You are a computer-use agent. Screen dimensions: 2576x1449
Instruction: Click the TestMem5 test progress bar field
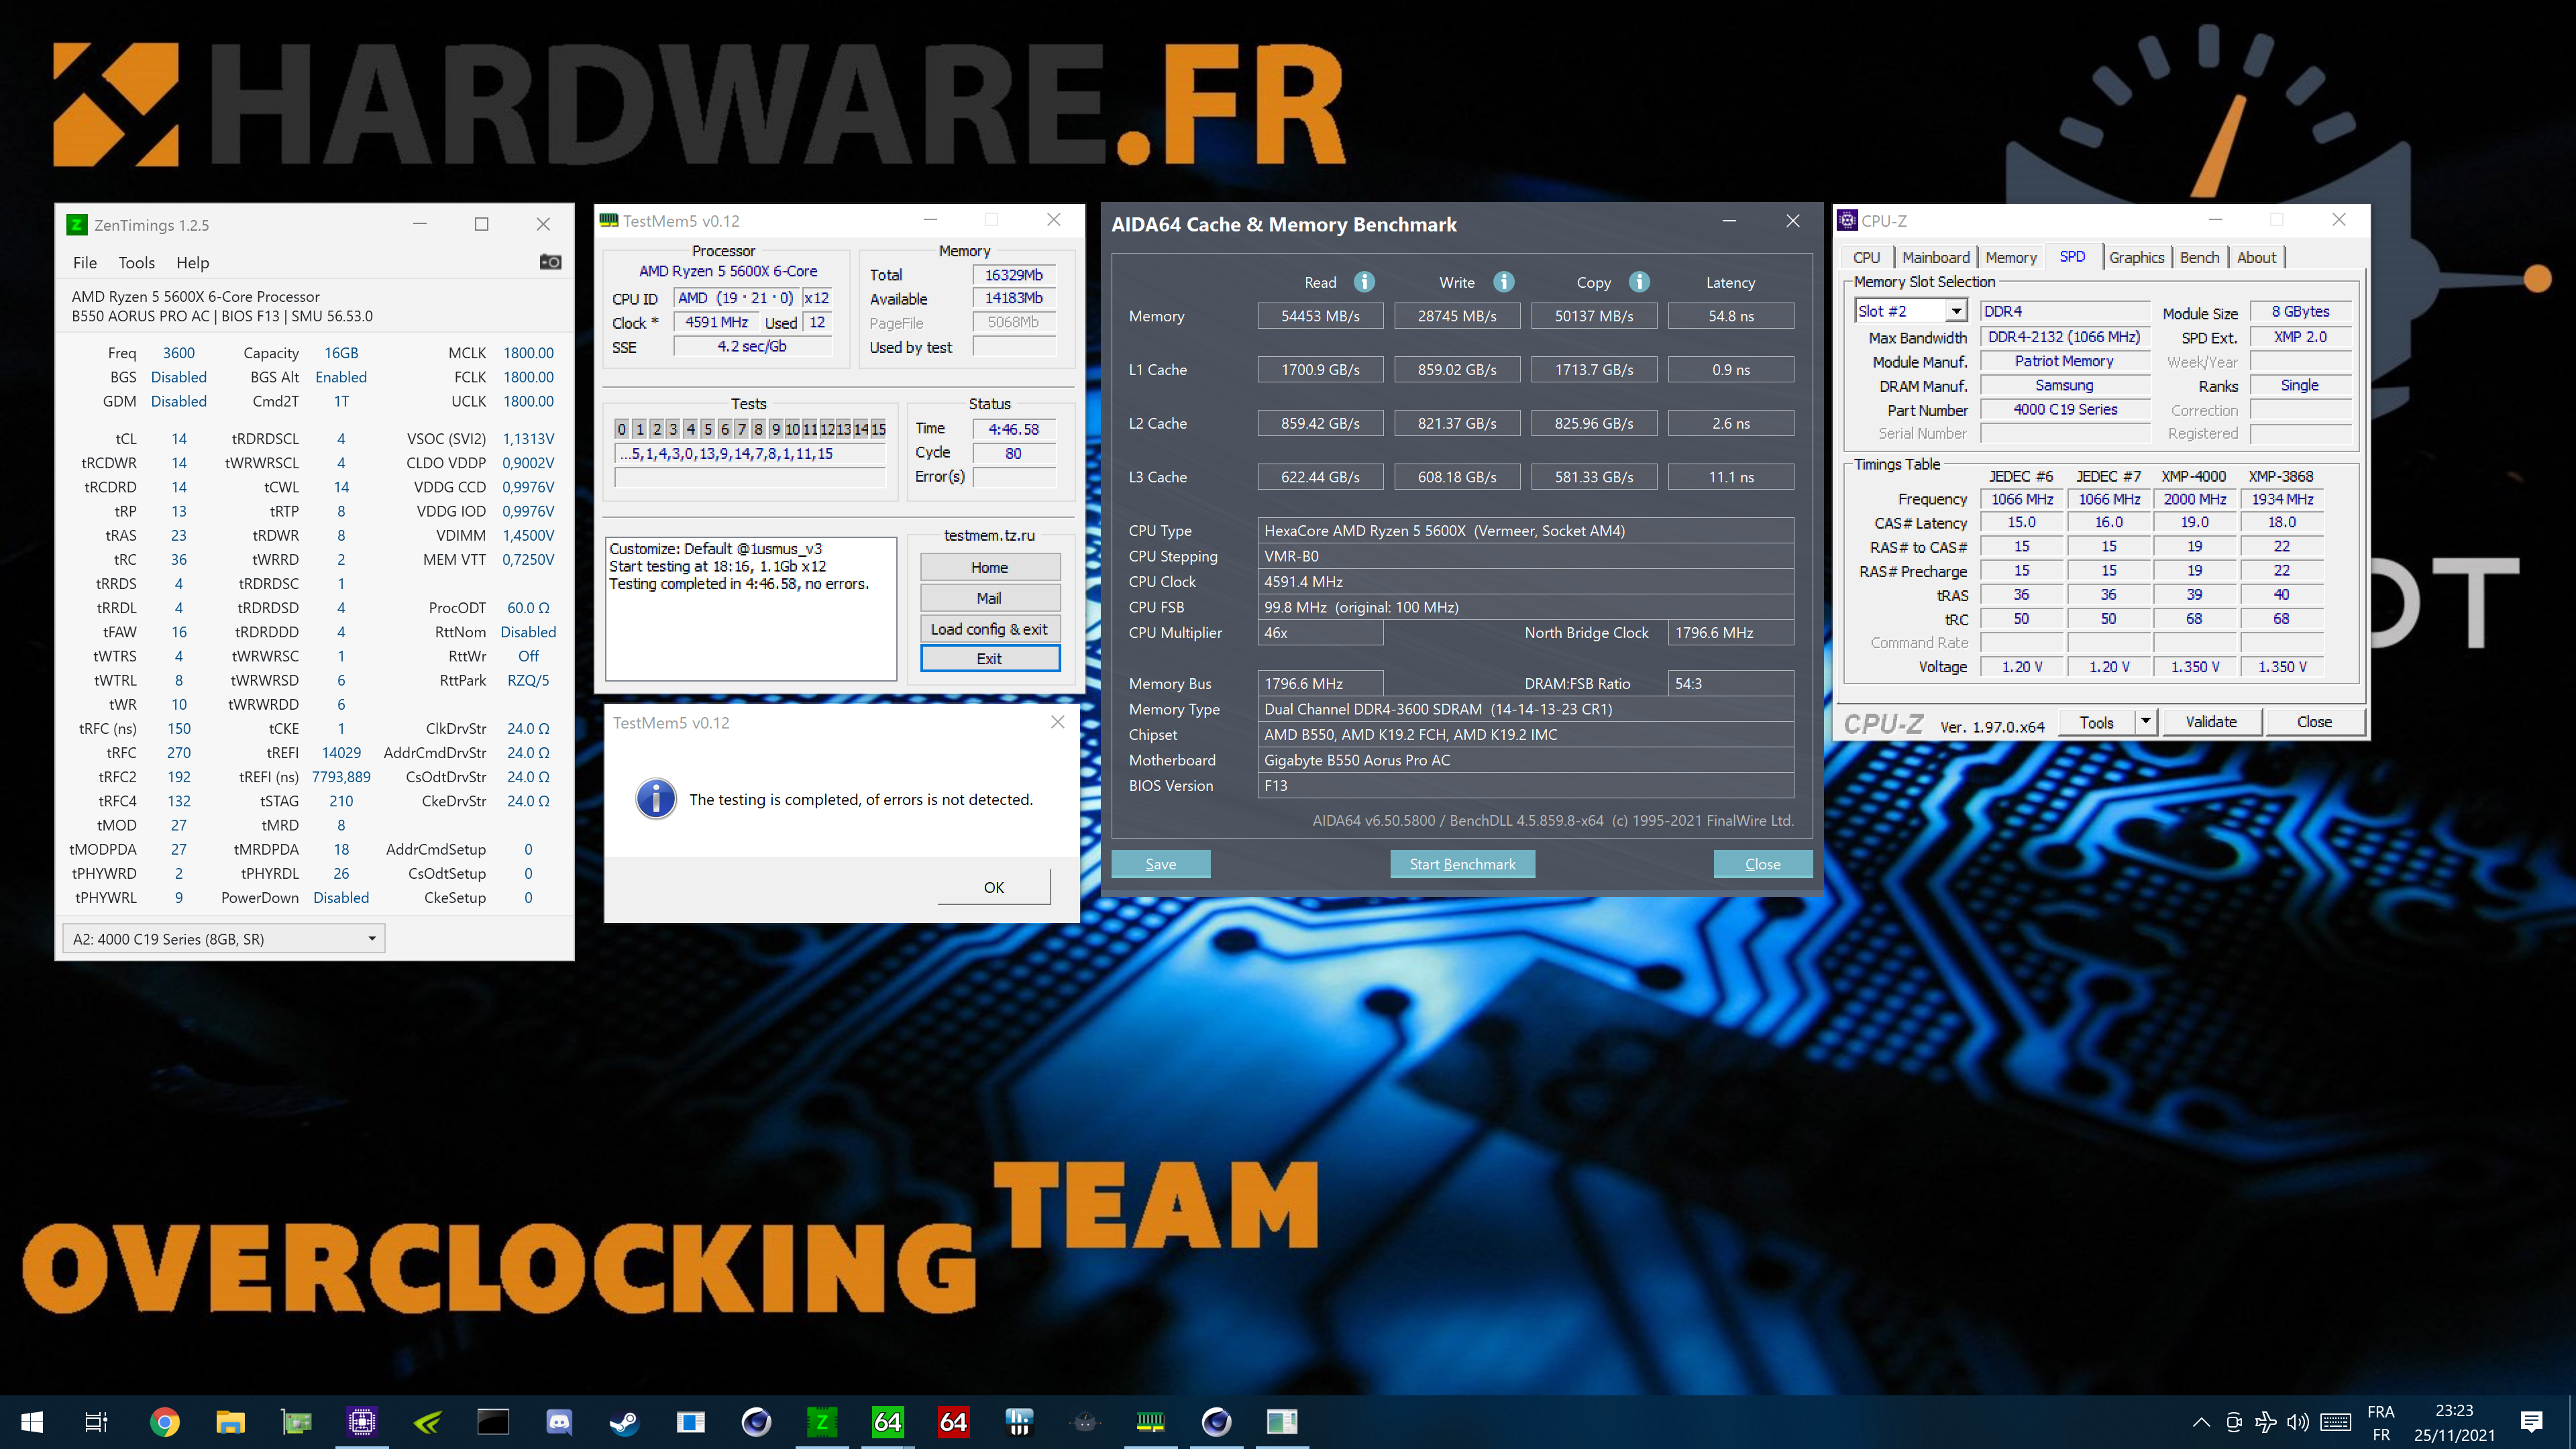(x=750, y=478)
